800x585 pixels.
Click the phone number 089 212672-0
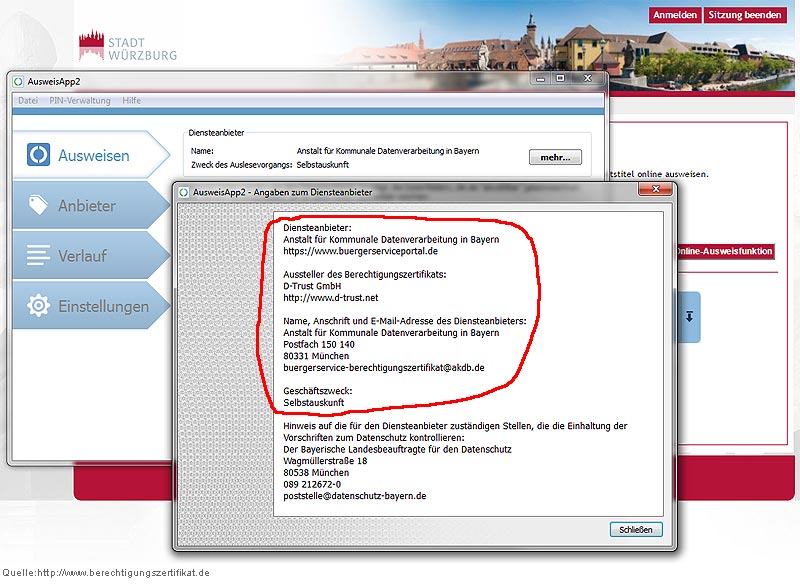pos(312,484)
